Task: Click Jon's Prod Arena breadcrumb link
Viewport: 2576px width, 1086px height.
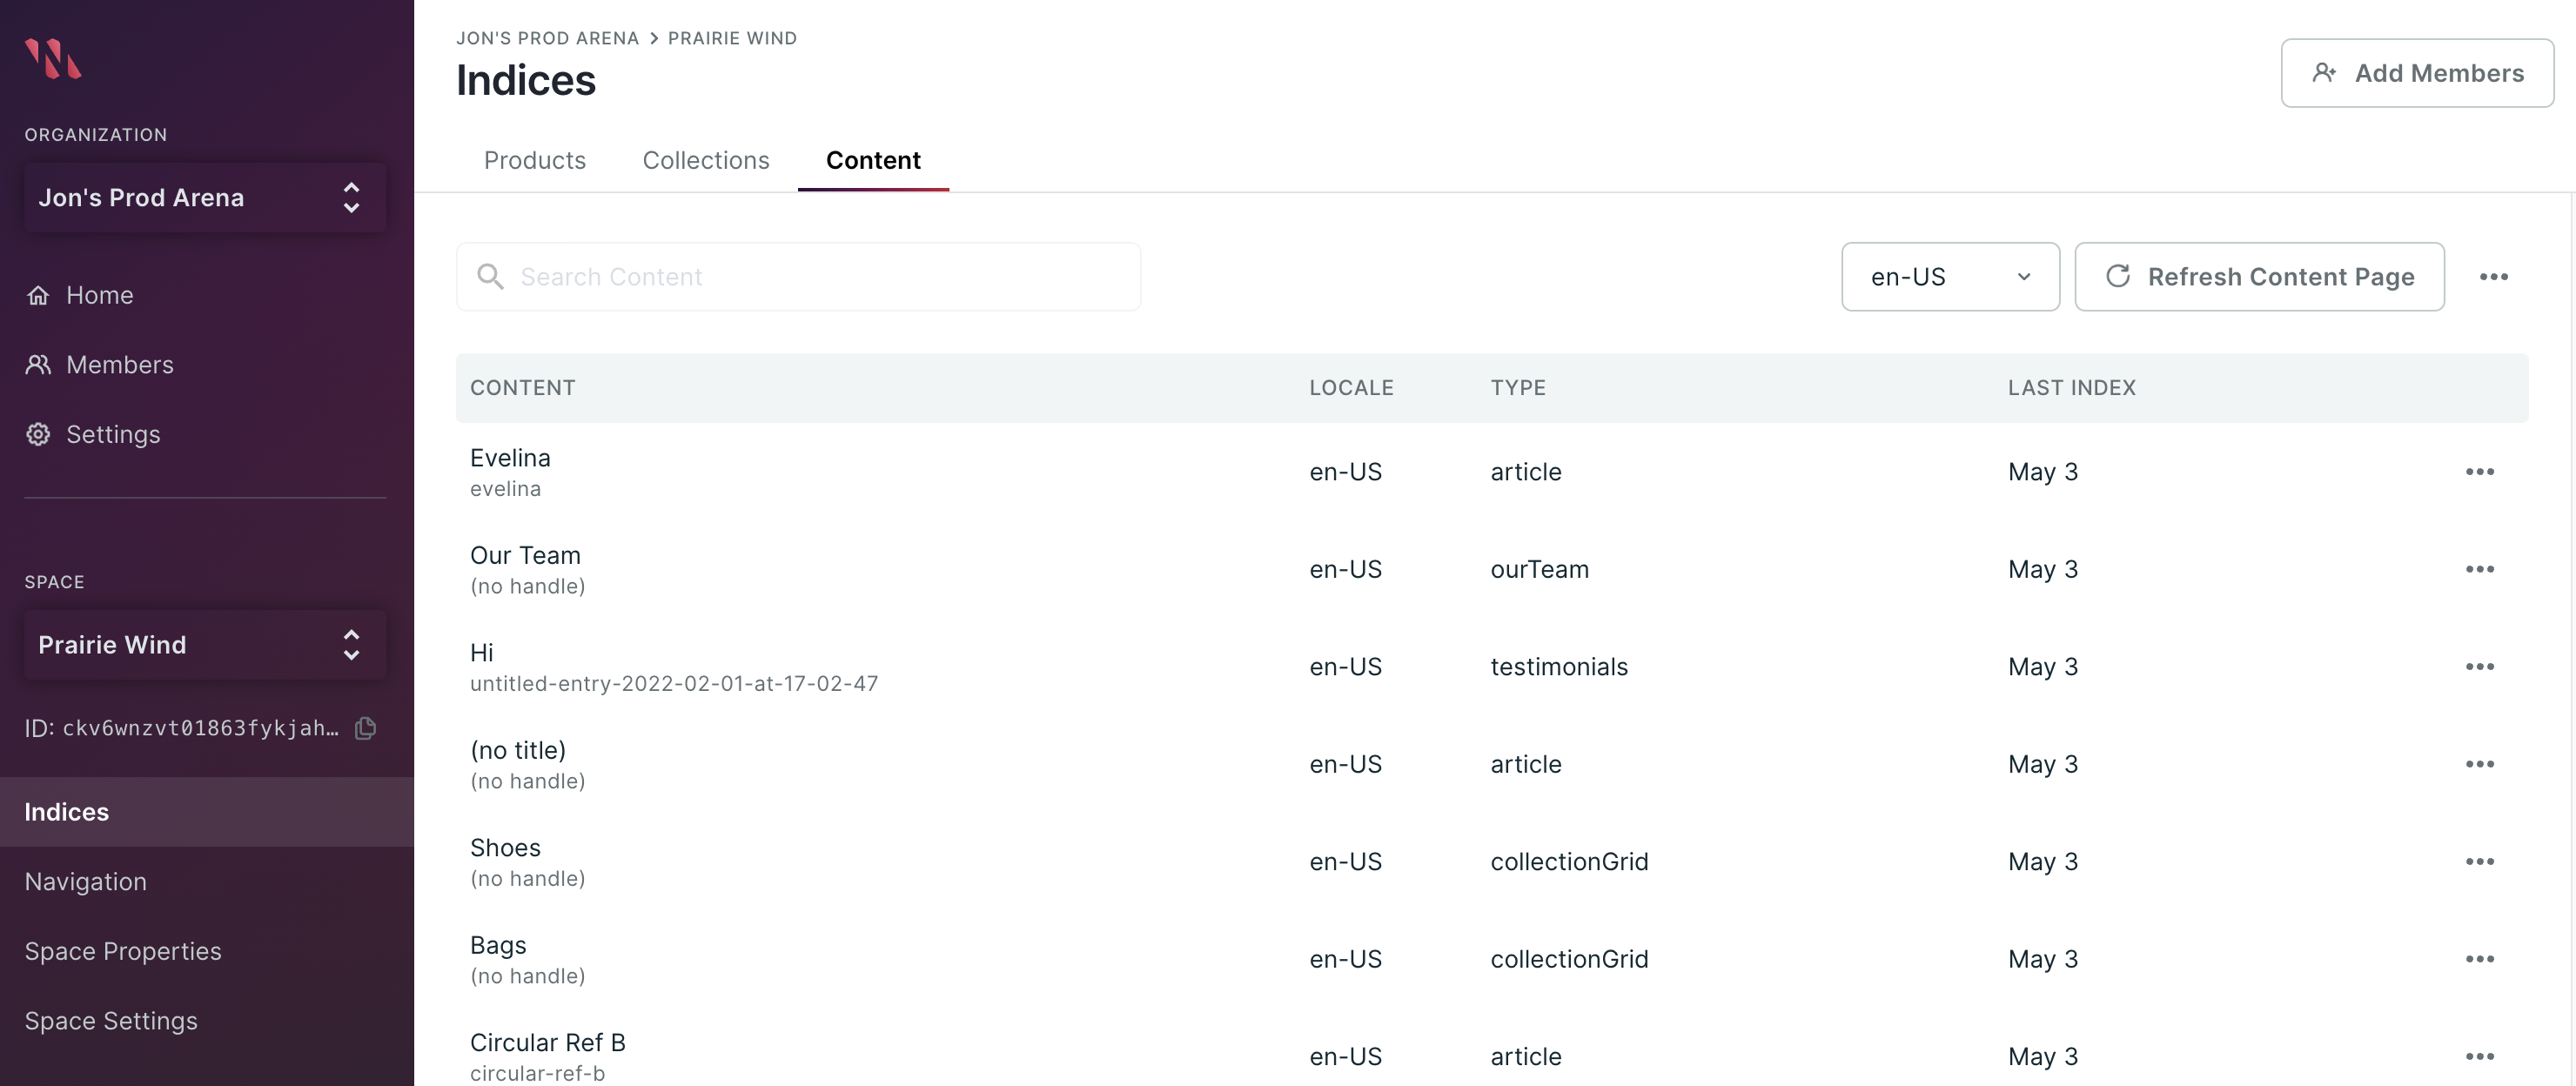Action: (547, 38)
